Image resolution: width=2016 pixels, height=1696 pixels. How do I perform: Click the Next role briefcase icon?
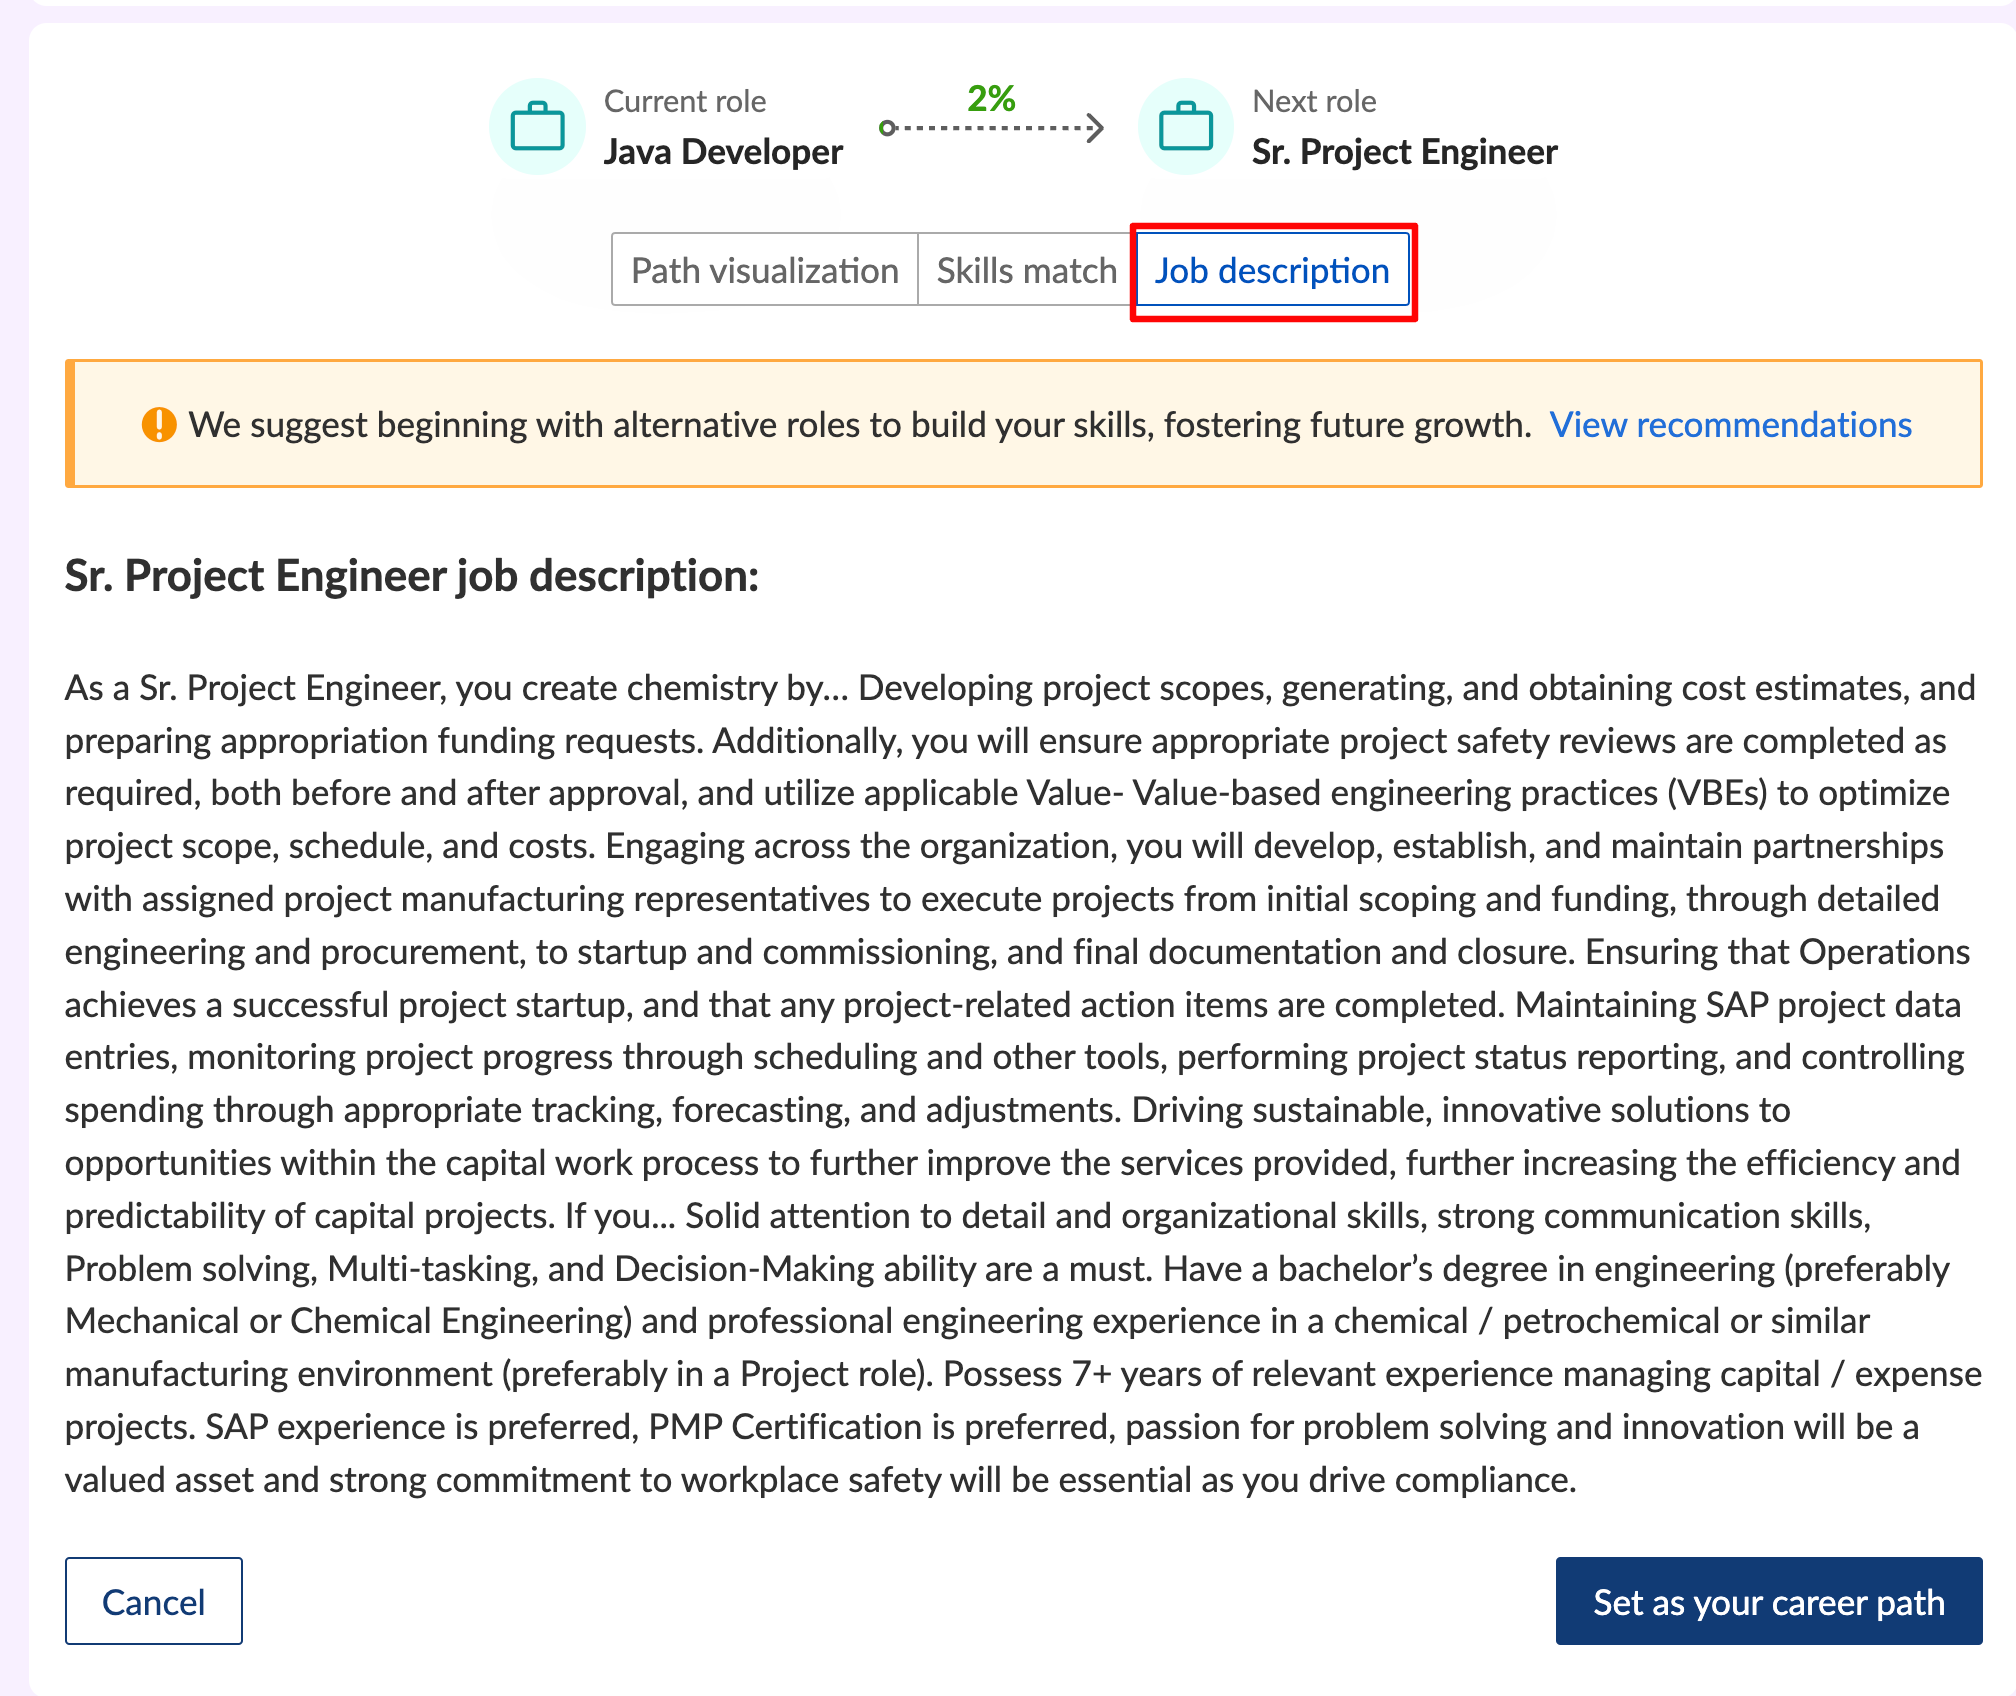tap(1185, 127)
